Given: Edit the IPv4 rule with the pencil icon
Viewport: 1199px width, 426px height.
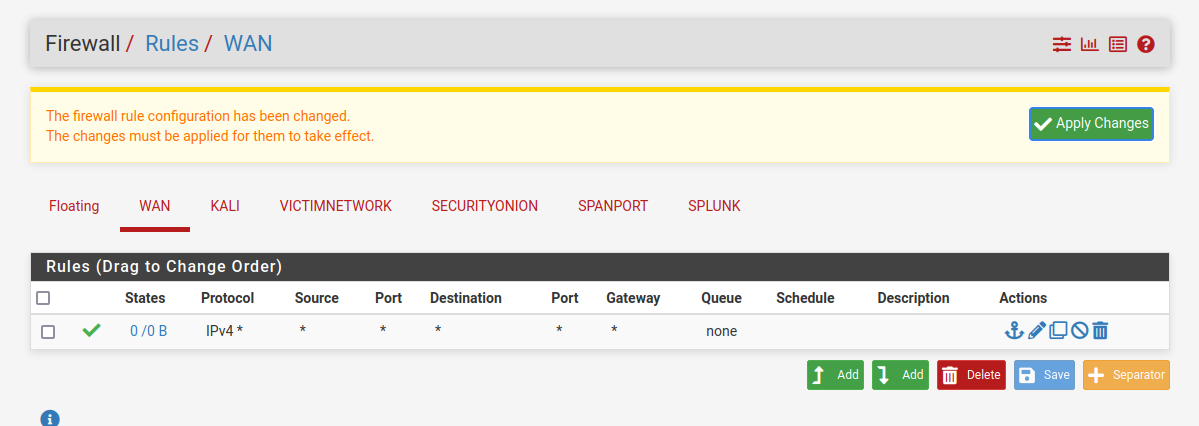Looking at the screenshot, I should pos(1037,330).
